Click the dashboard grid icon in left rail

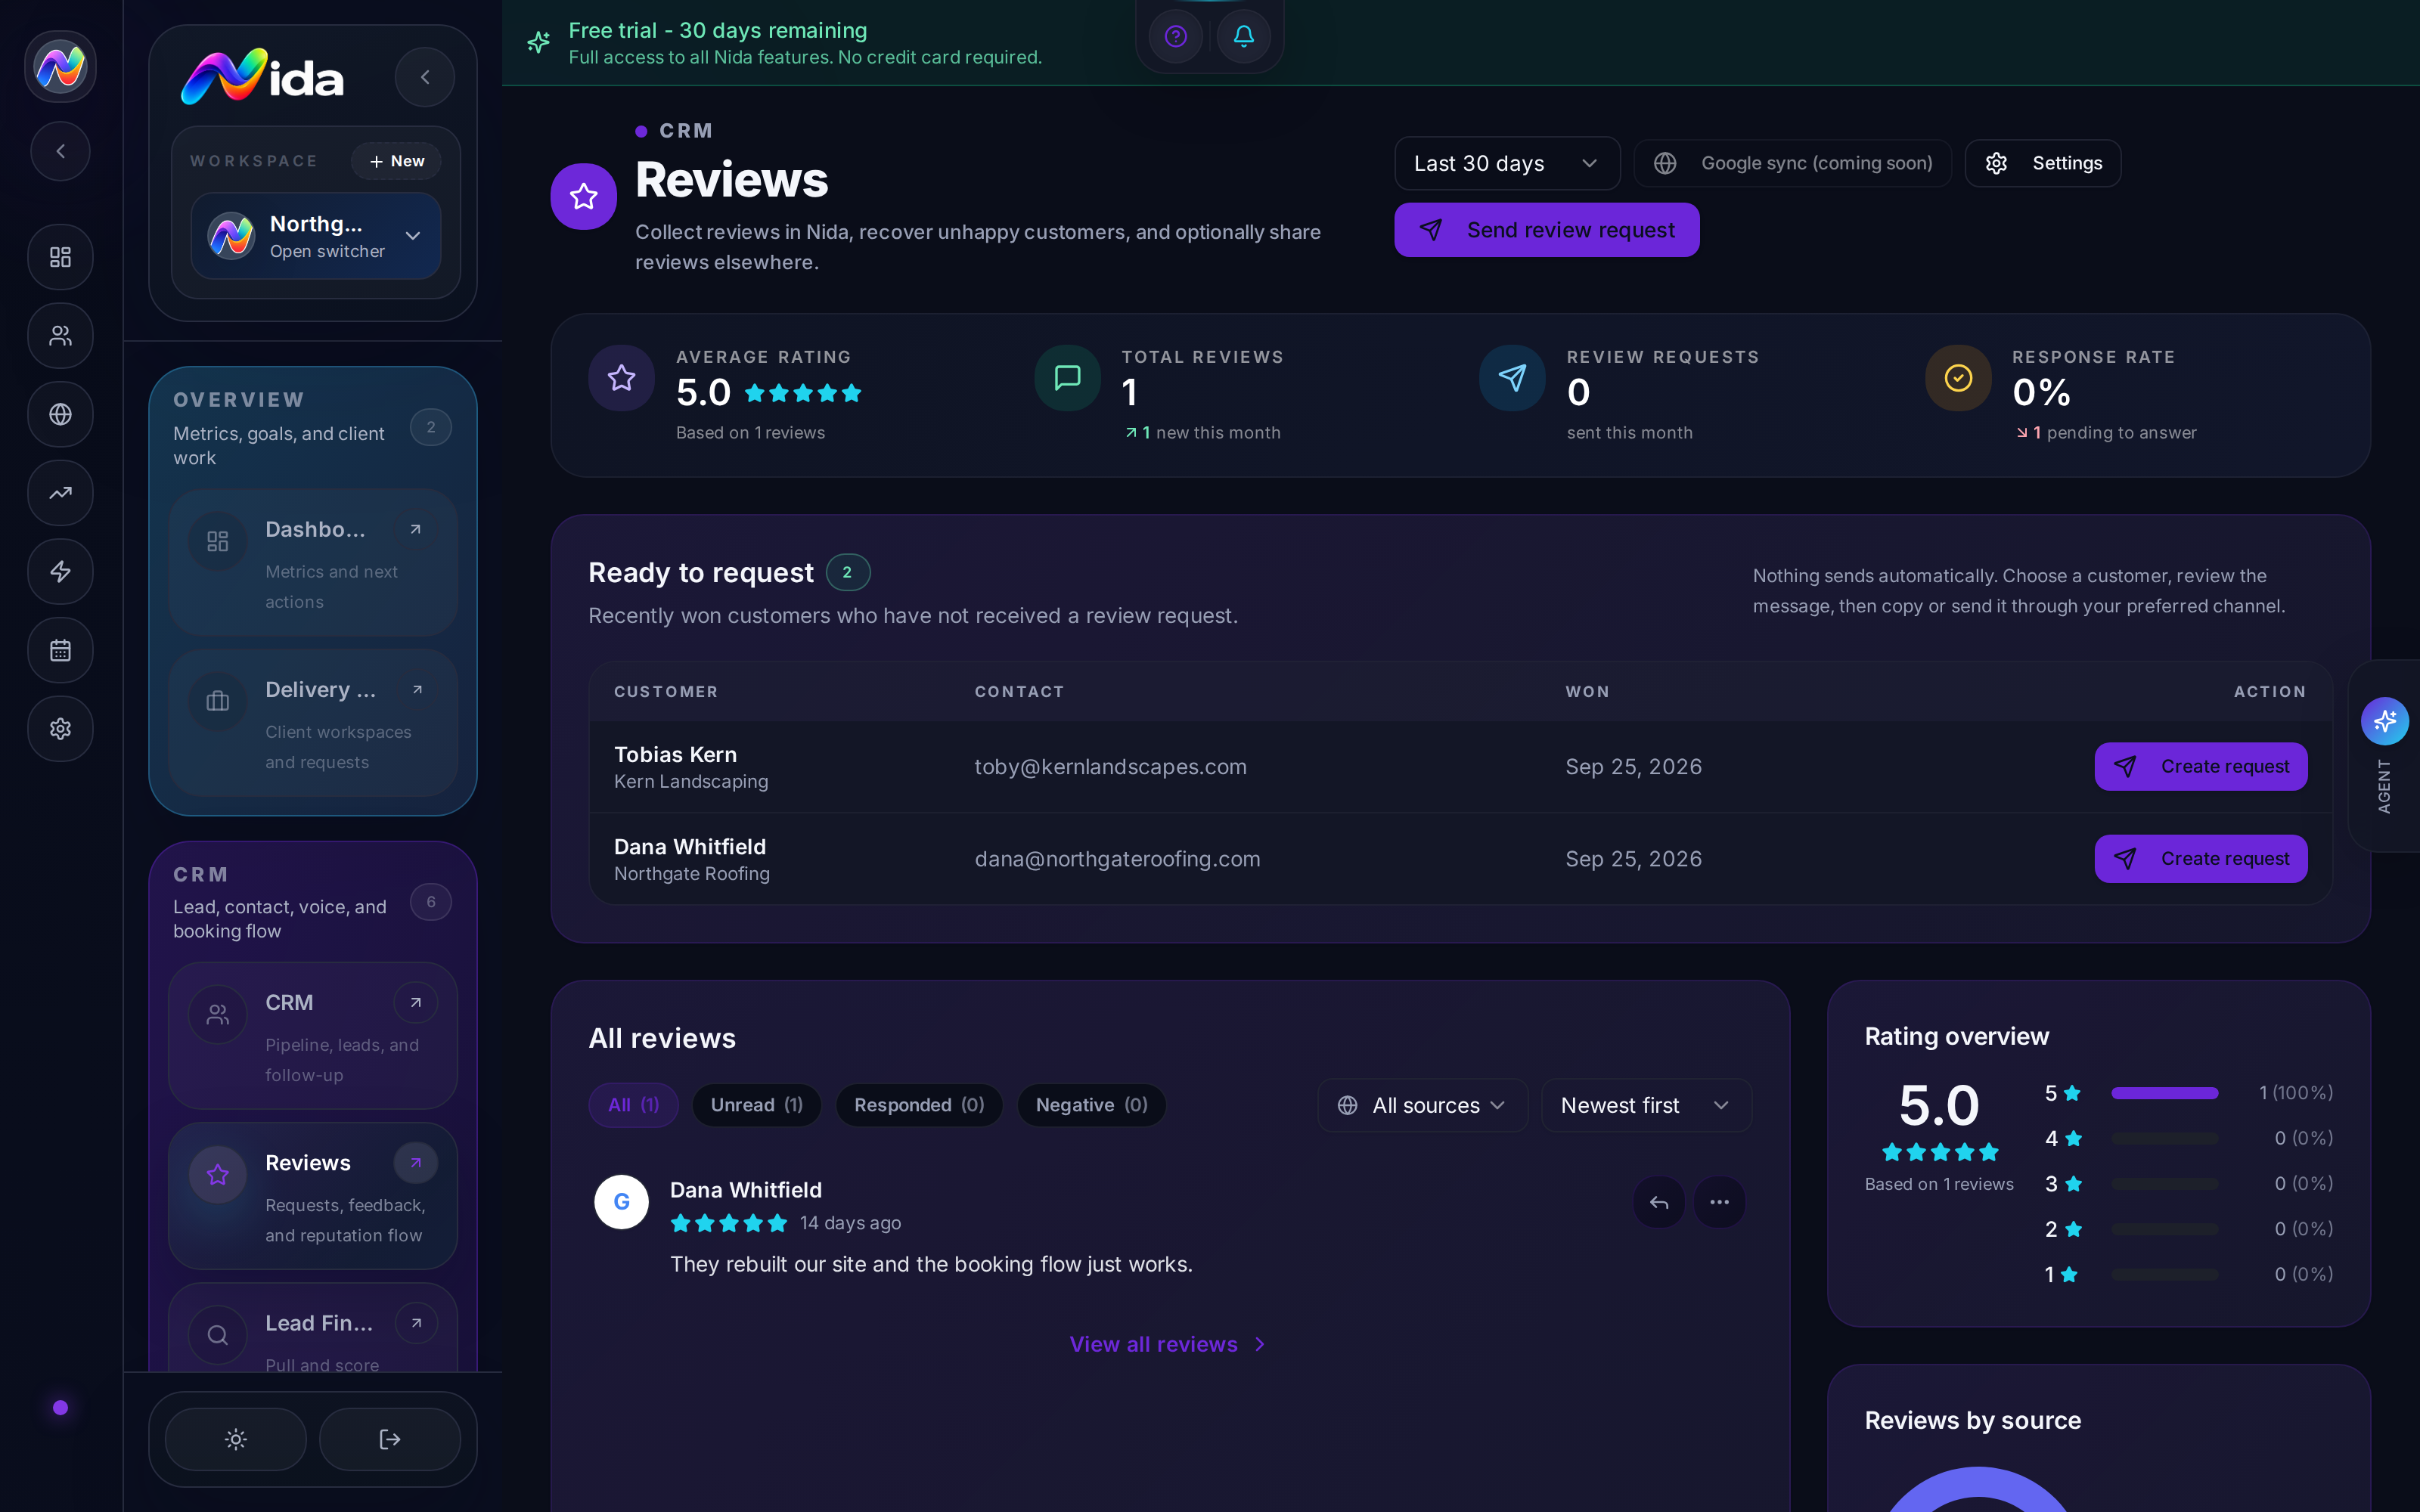[61, 257]
